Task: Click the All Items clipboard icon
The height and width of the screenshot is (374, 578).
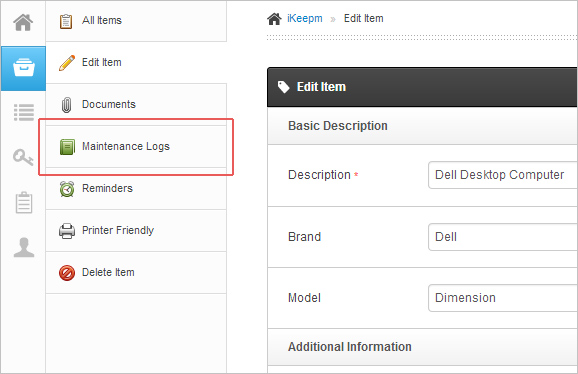Action: [66, 21]
